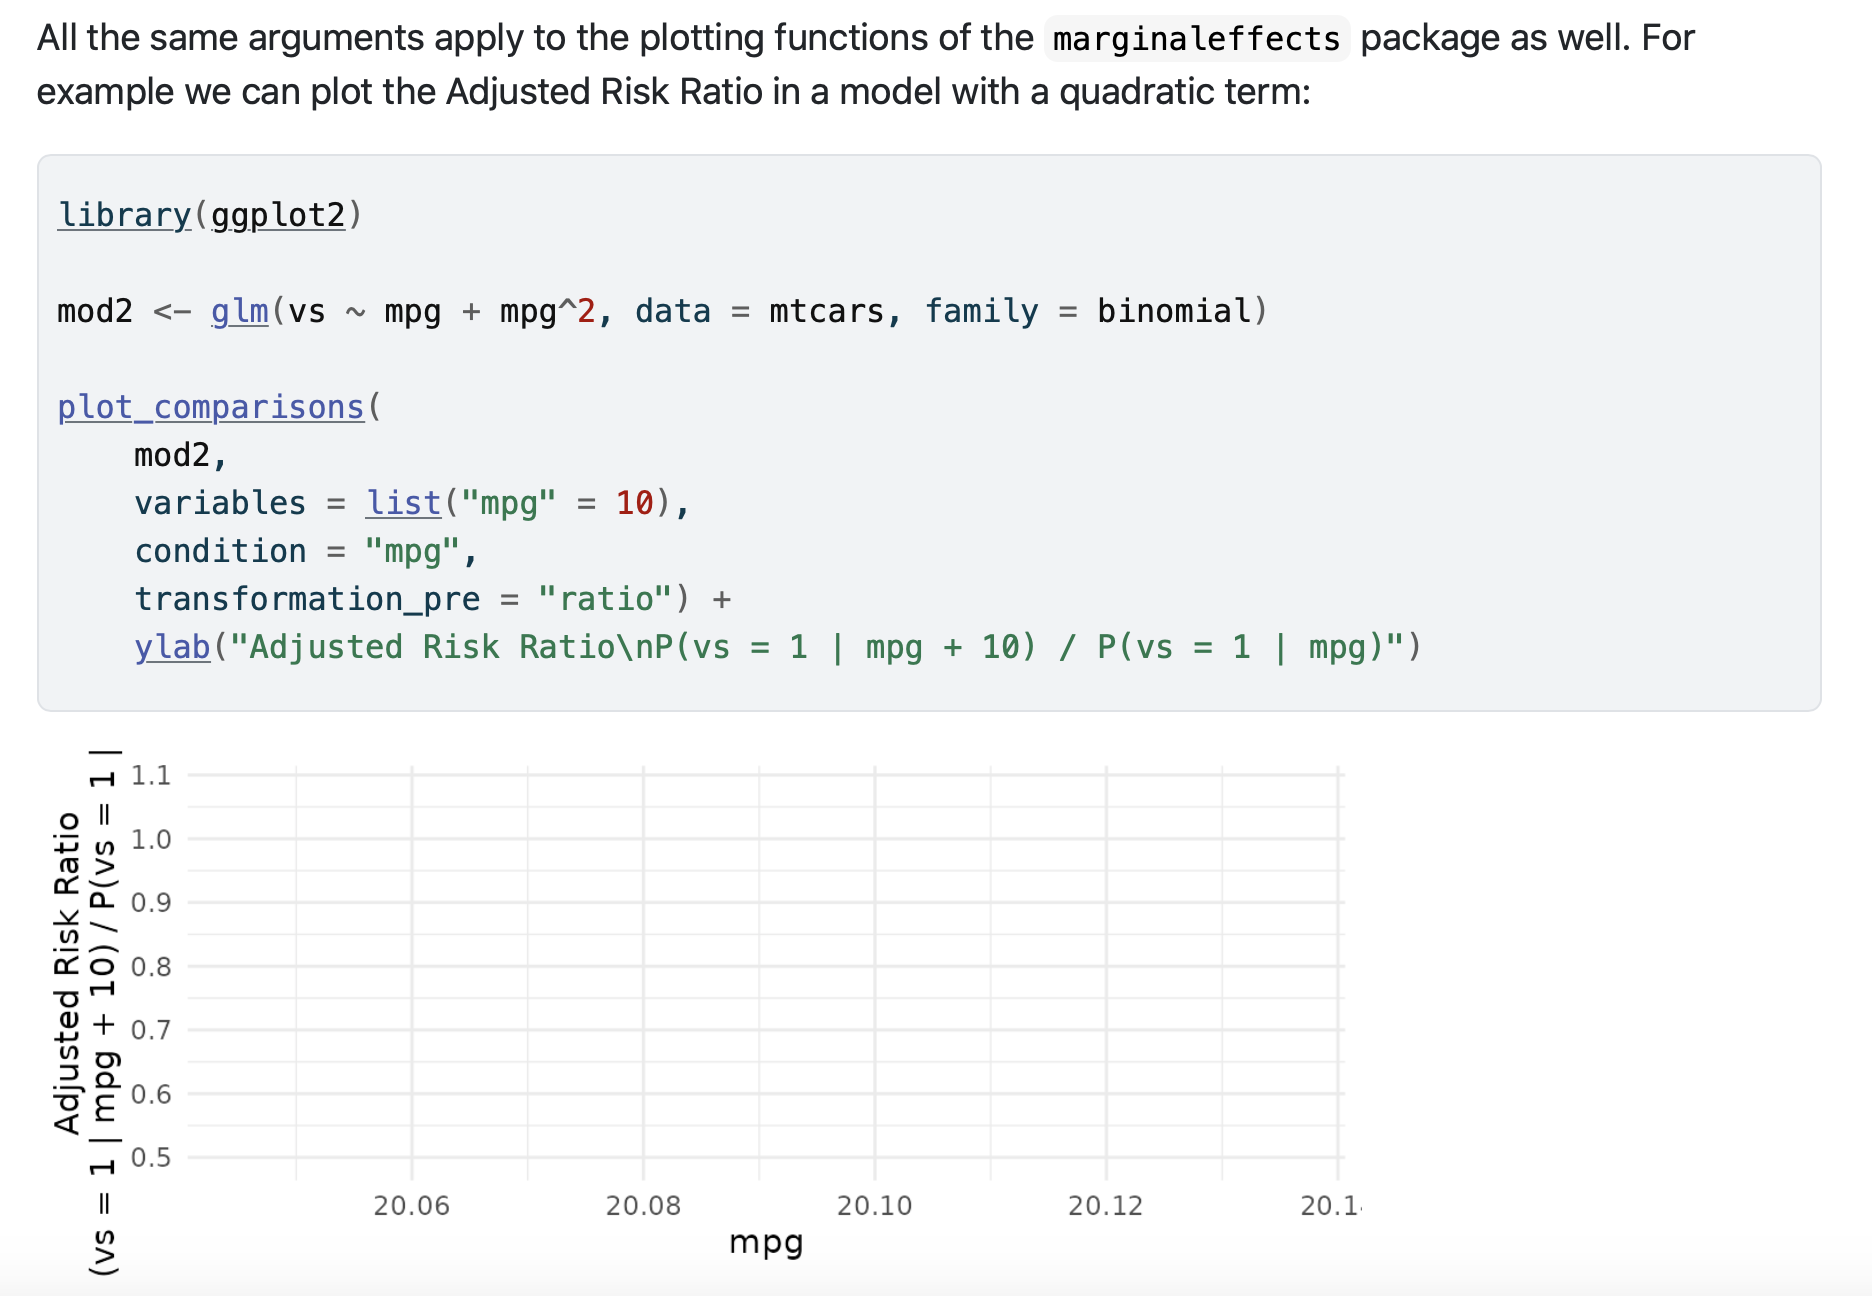Click the number 10 in list call

click(x=634, y=503)
